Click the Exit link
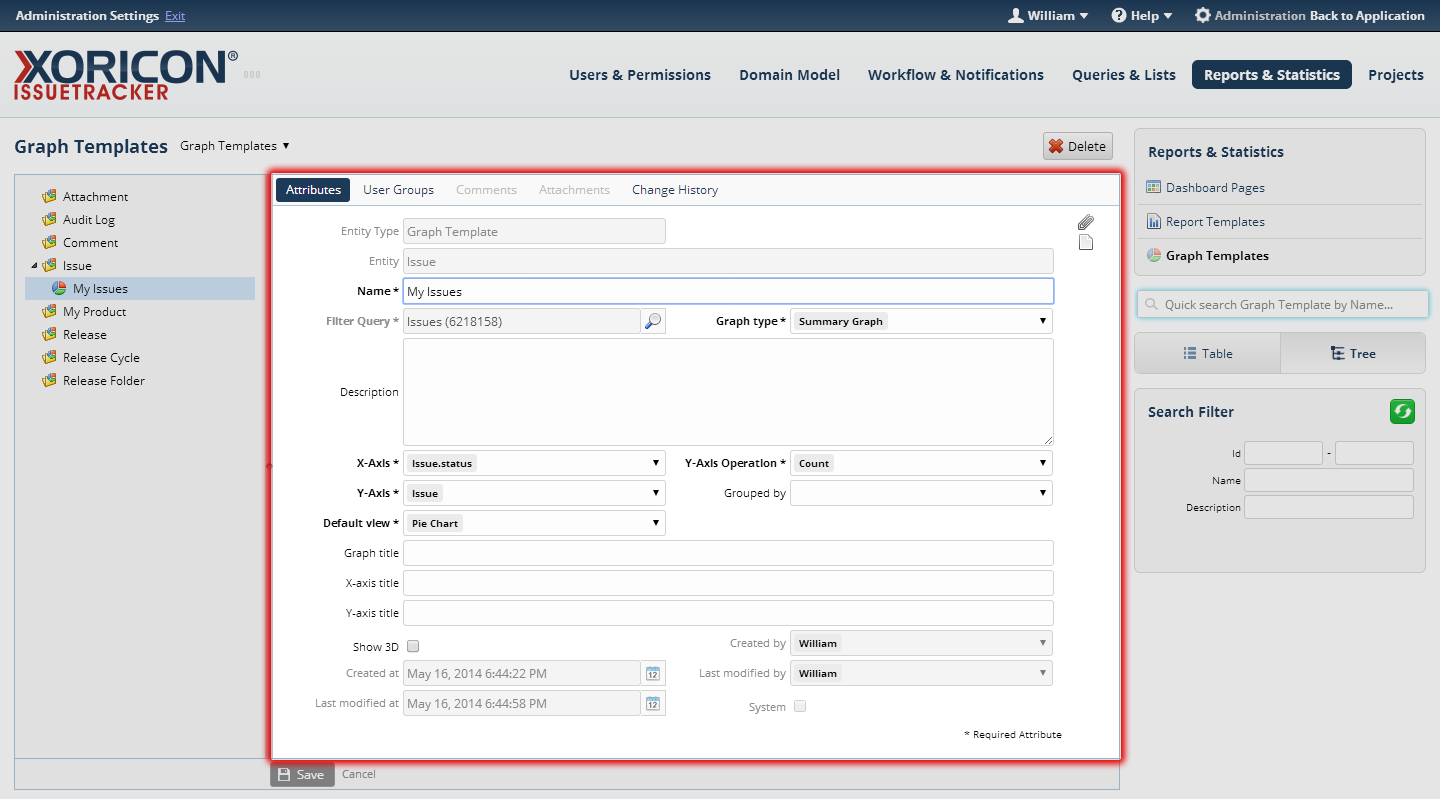This screenshot has height=799, width=1440. point(175,15)
